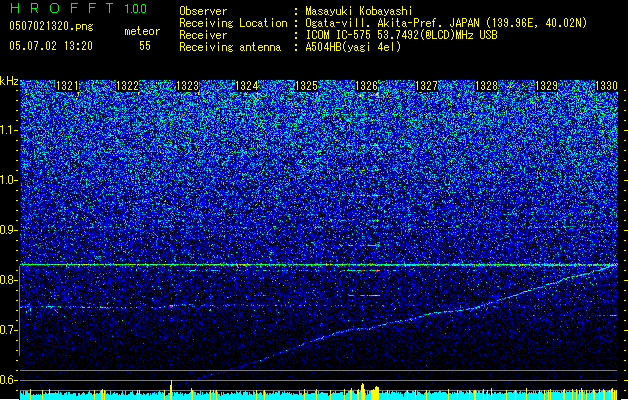Screen dimensions: 629x400
Task: Click the kHz axis label
Action: 9,81
